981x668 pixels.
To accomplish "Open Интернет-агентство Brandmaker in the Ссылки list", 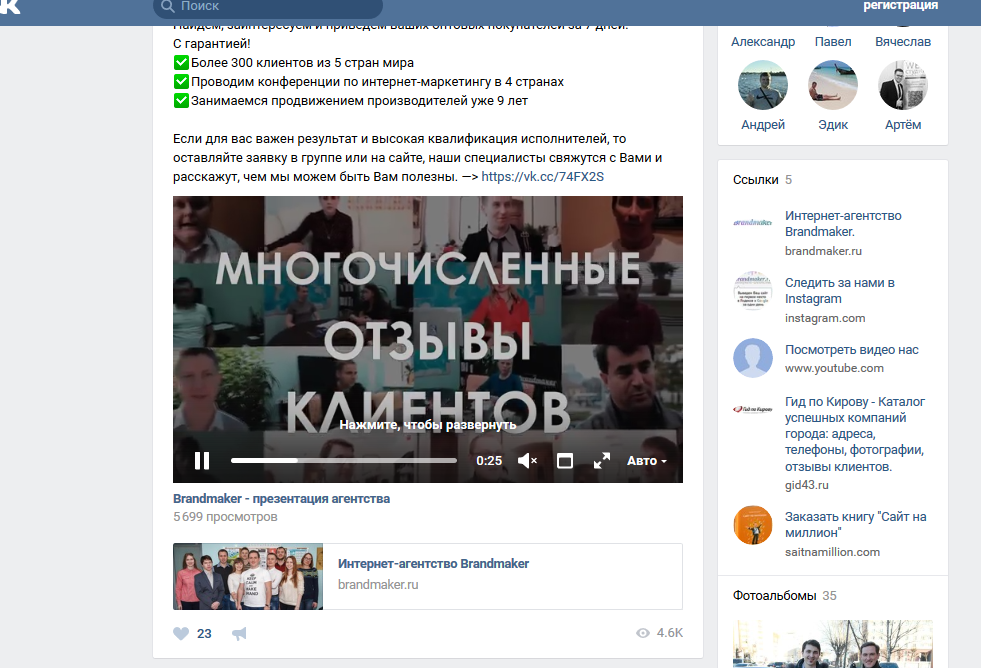I will pyautogui.click(x=843, y=223).
